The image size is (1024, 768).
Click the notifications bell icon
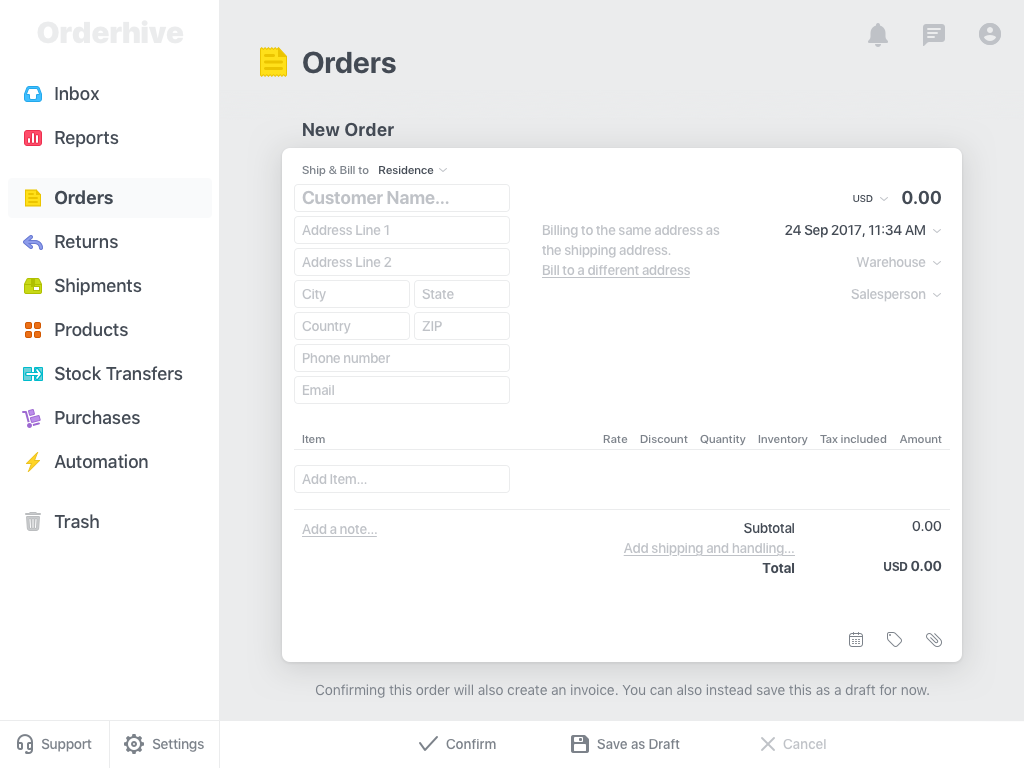[878, 35]
